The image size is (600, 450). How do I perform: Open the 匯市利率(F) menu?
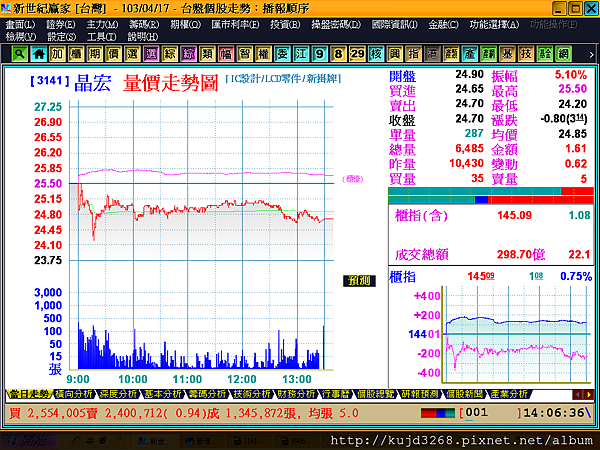(x=235, y=25)
